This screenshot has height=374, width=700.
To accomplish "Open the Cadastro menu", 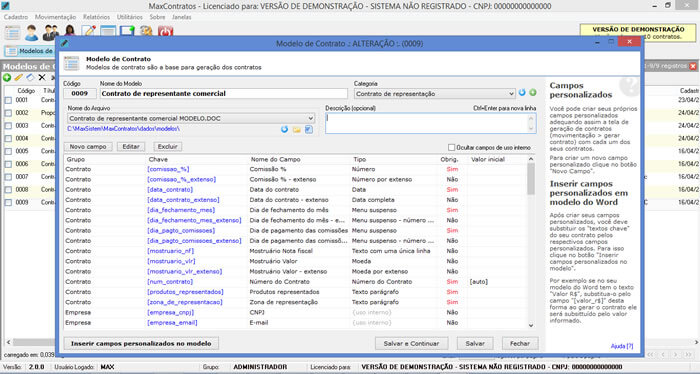I will click(16, 17).
